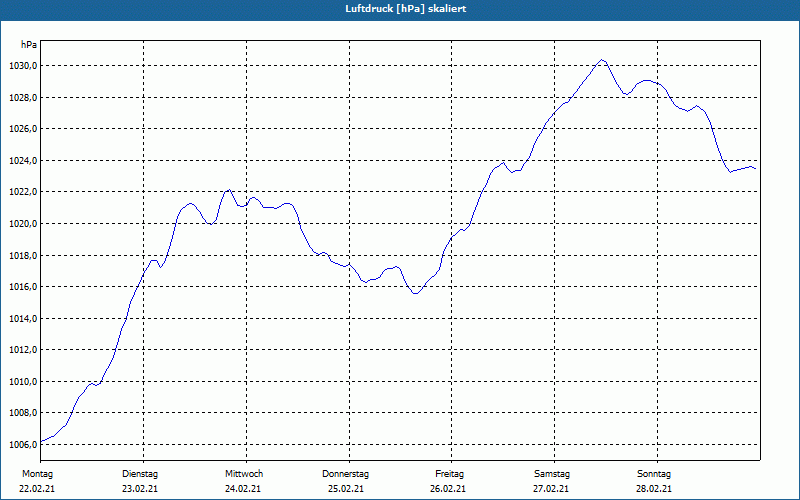Click the 1026,0 axis value
The image size is (800, 500).
(23, 129)
